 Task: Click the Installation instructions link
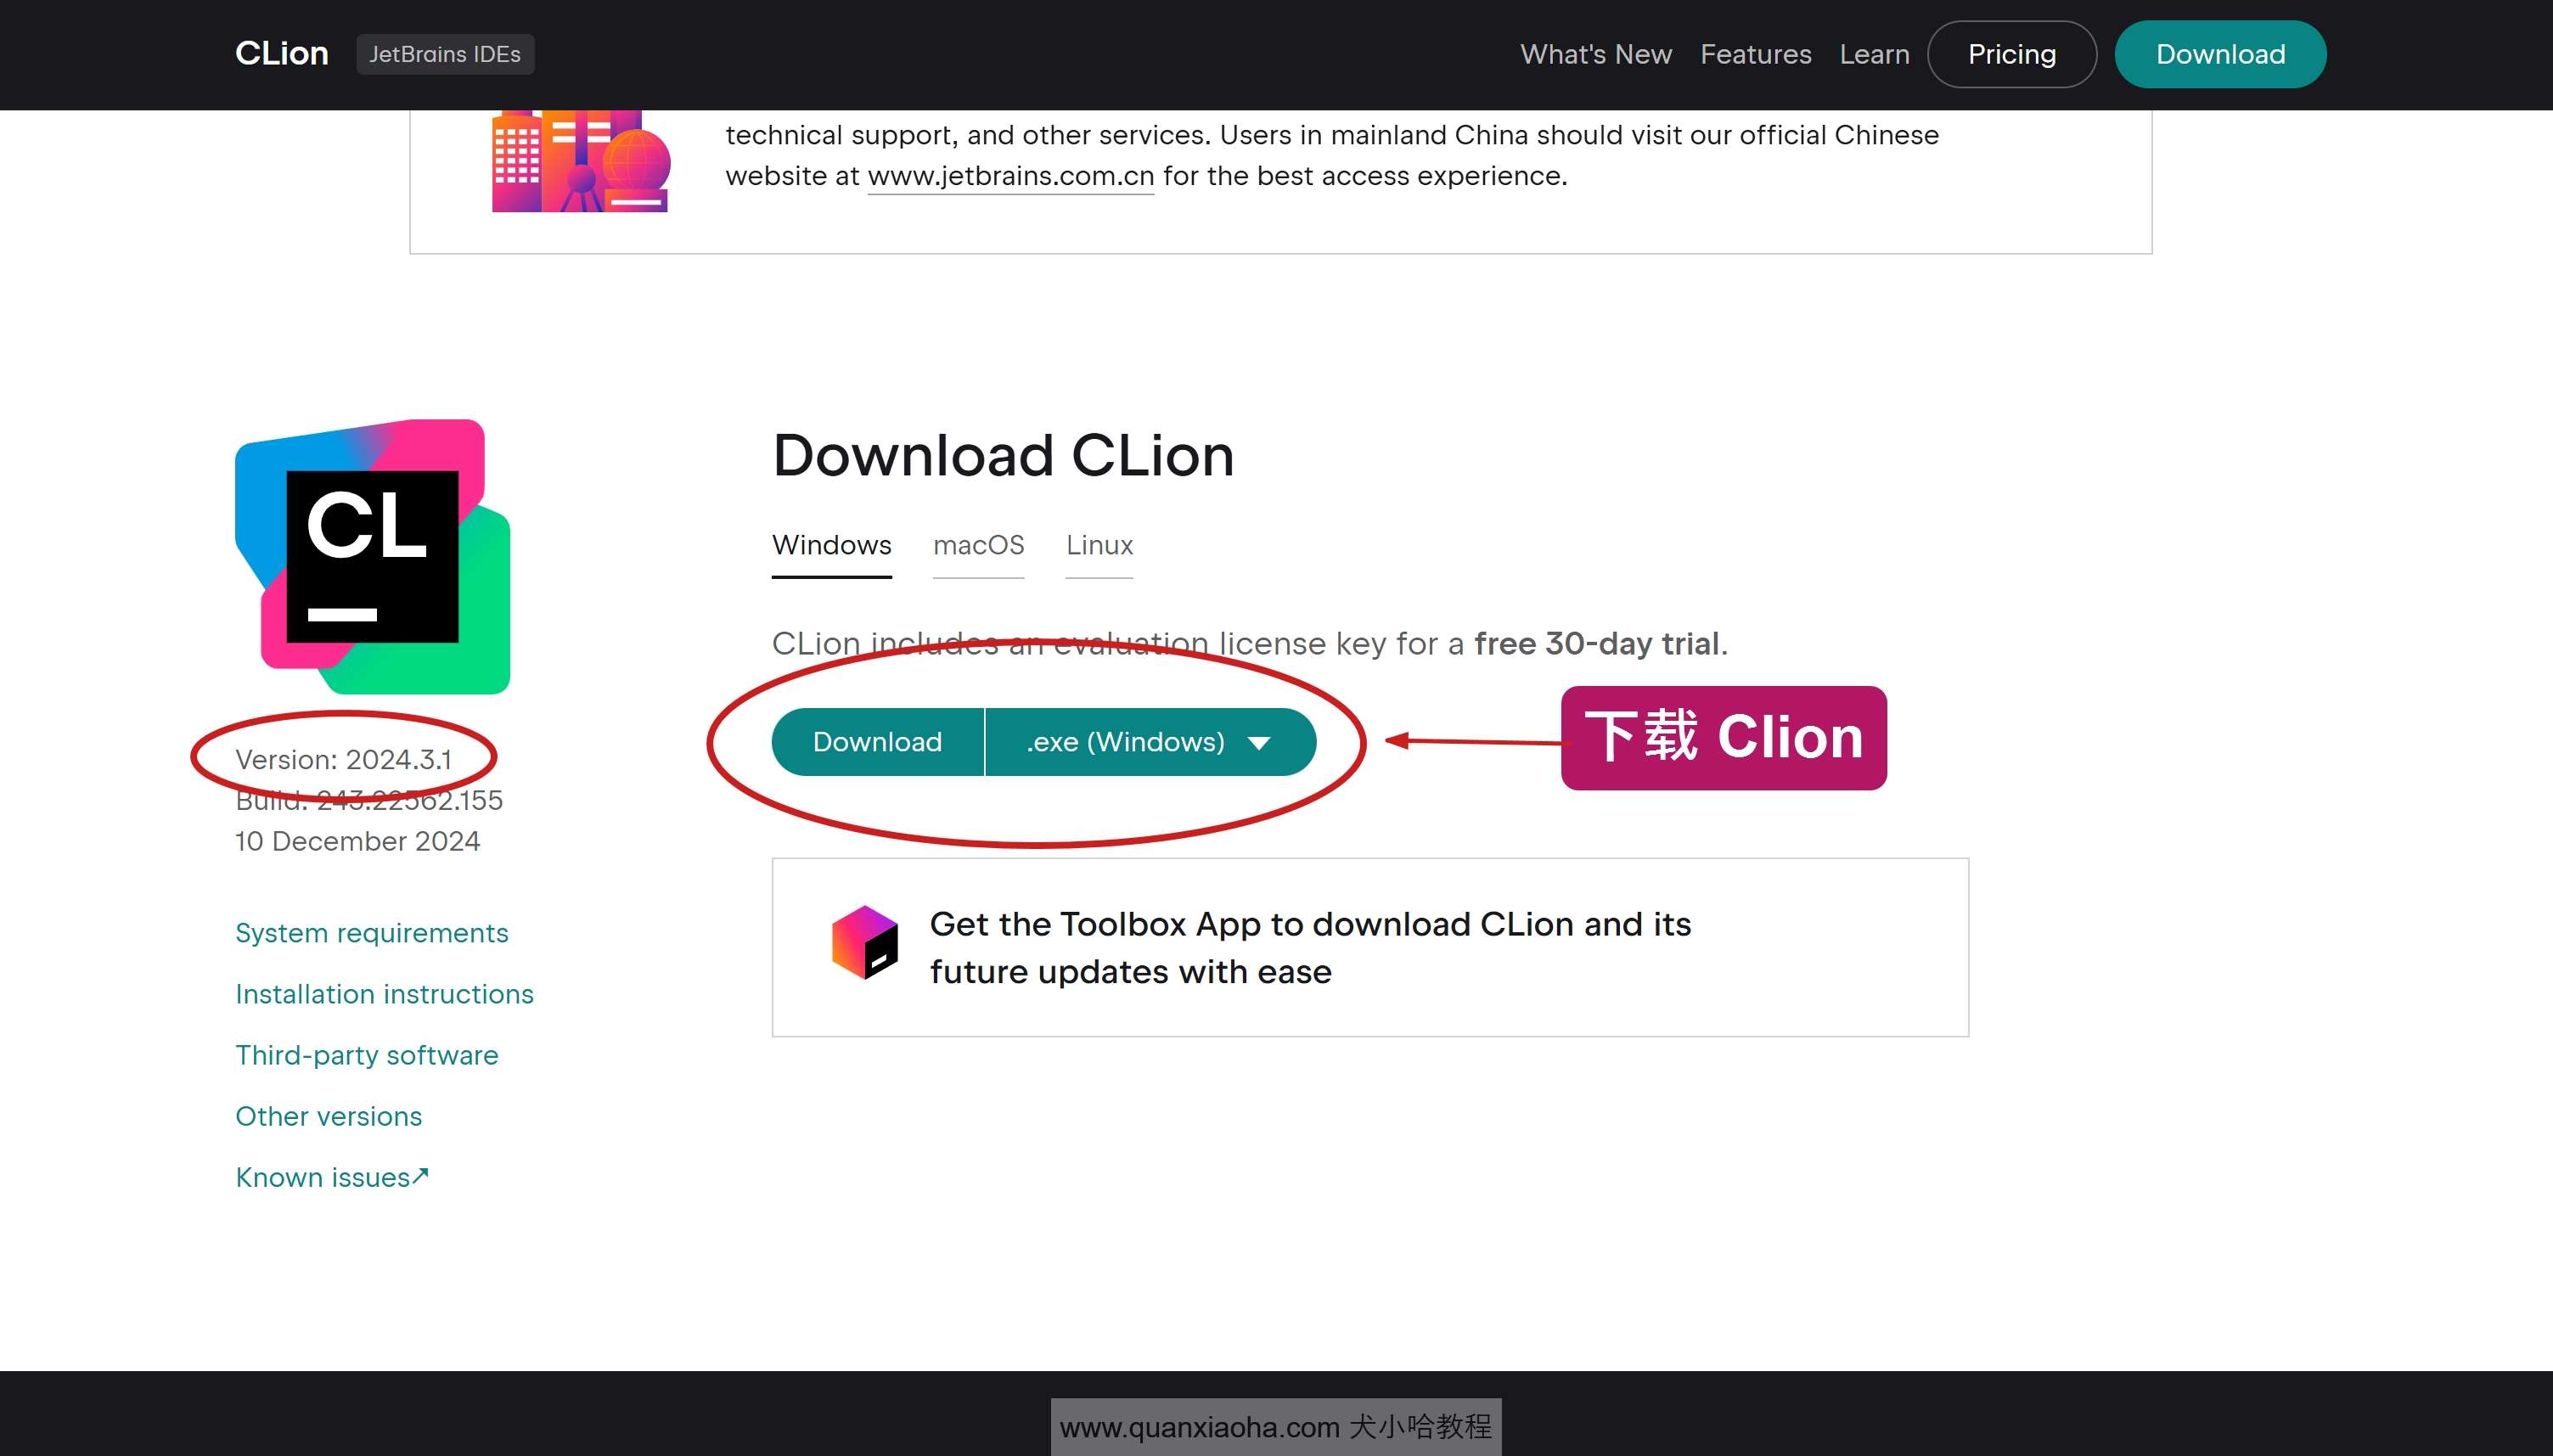(384, 993)
